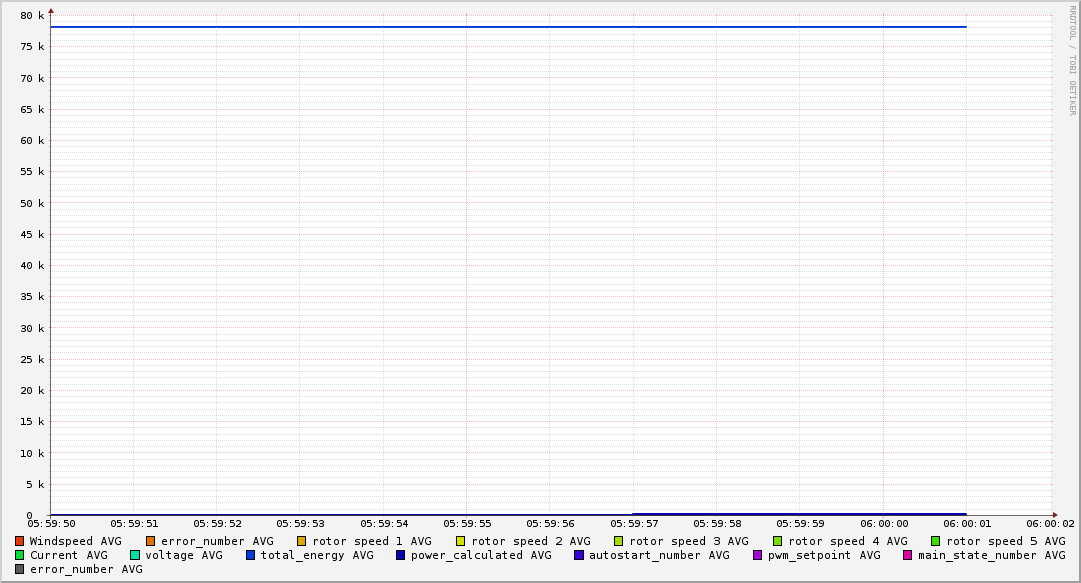
Task: Click the 06:00:00 time axis label
Action: pyautogui.click(x=884, y=523)
